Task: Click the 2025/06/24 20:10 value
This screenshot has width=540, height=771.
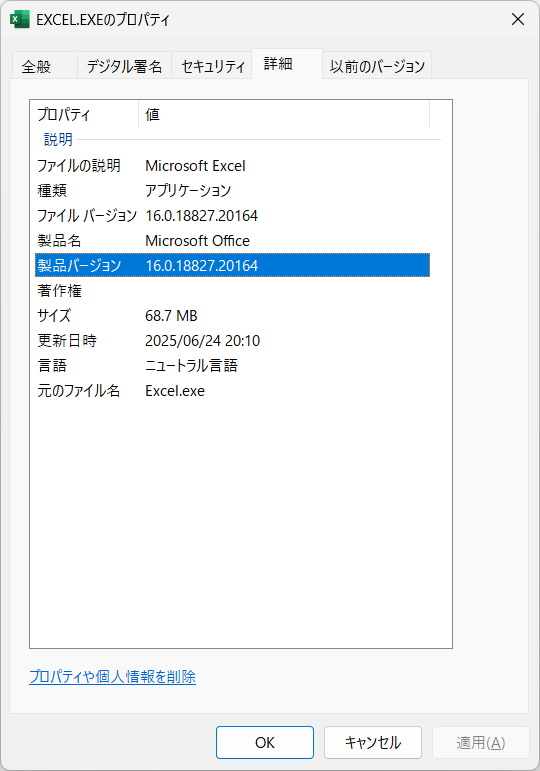Action: point(203,341)
